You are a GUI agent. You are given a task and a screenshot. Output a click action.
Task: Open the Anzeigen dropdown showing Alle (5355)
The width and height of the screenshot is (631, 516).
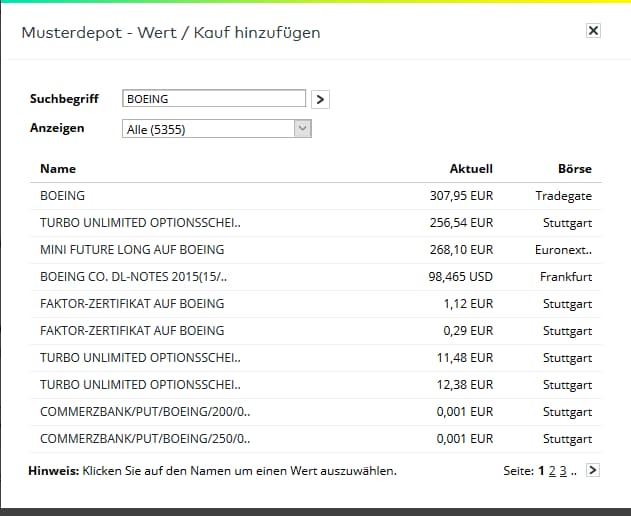tap(217, 129)
